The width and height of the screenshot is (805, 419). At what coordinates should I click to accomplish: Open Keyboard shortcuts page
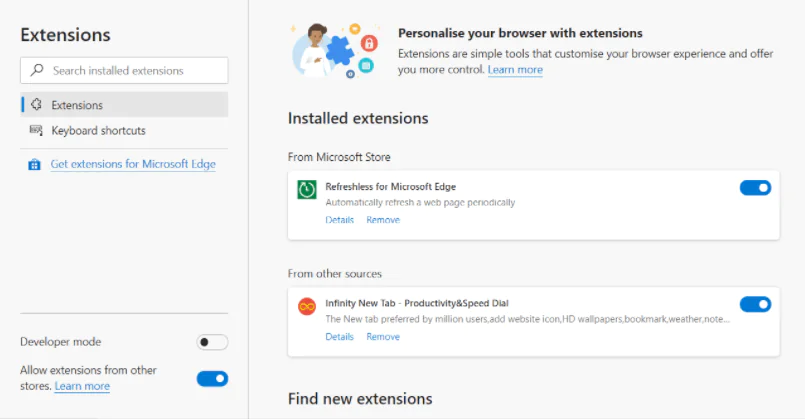(x=98, y=131)
